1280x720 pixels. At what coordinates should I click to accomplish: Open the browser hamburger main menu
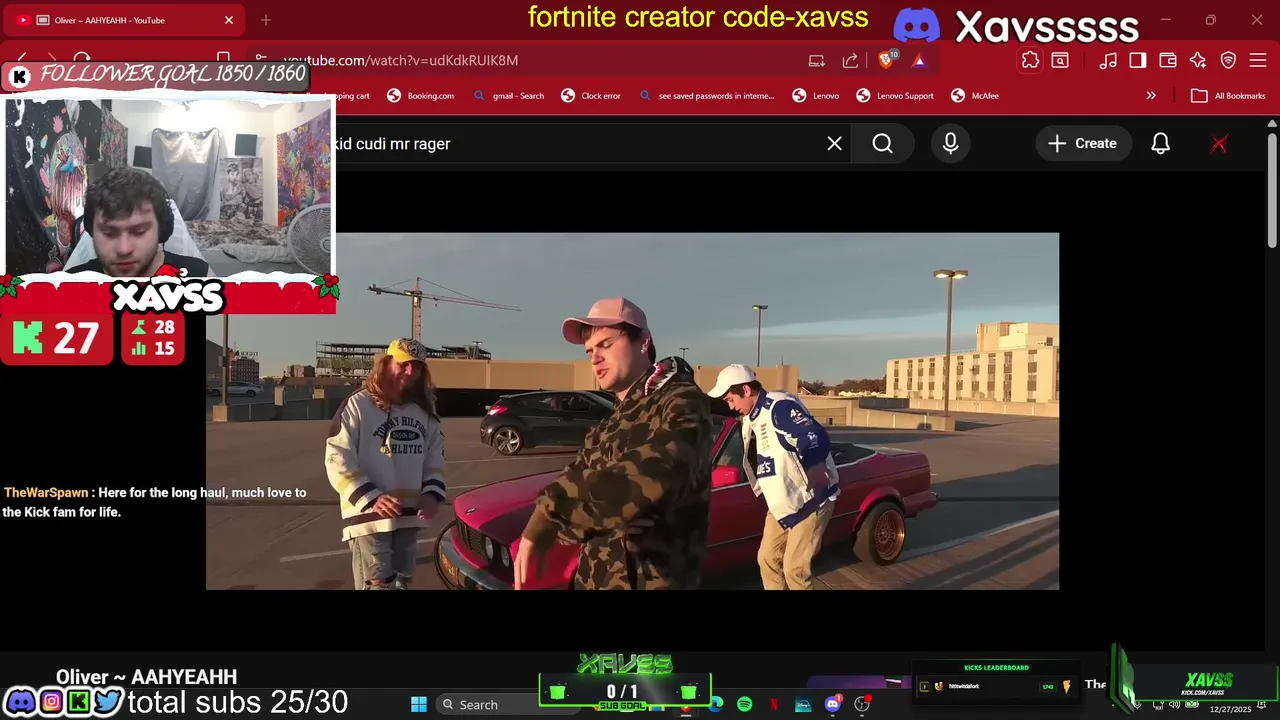pos(1258,60)
